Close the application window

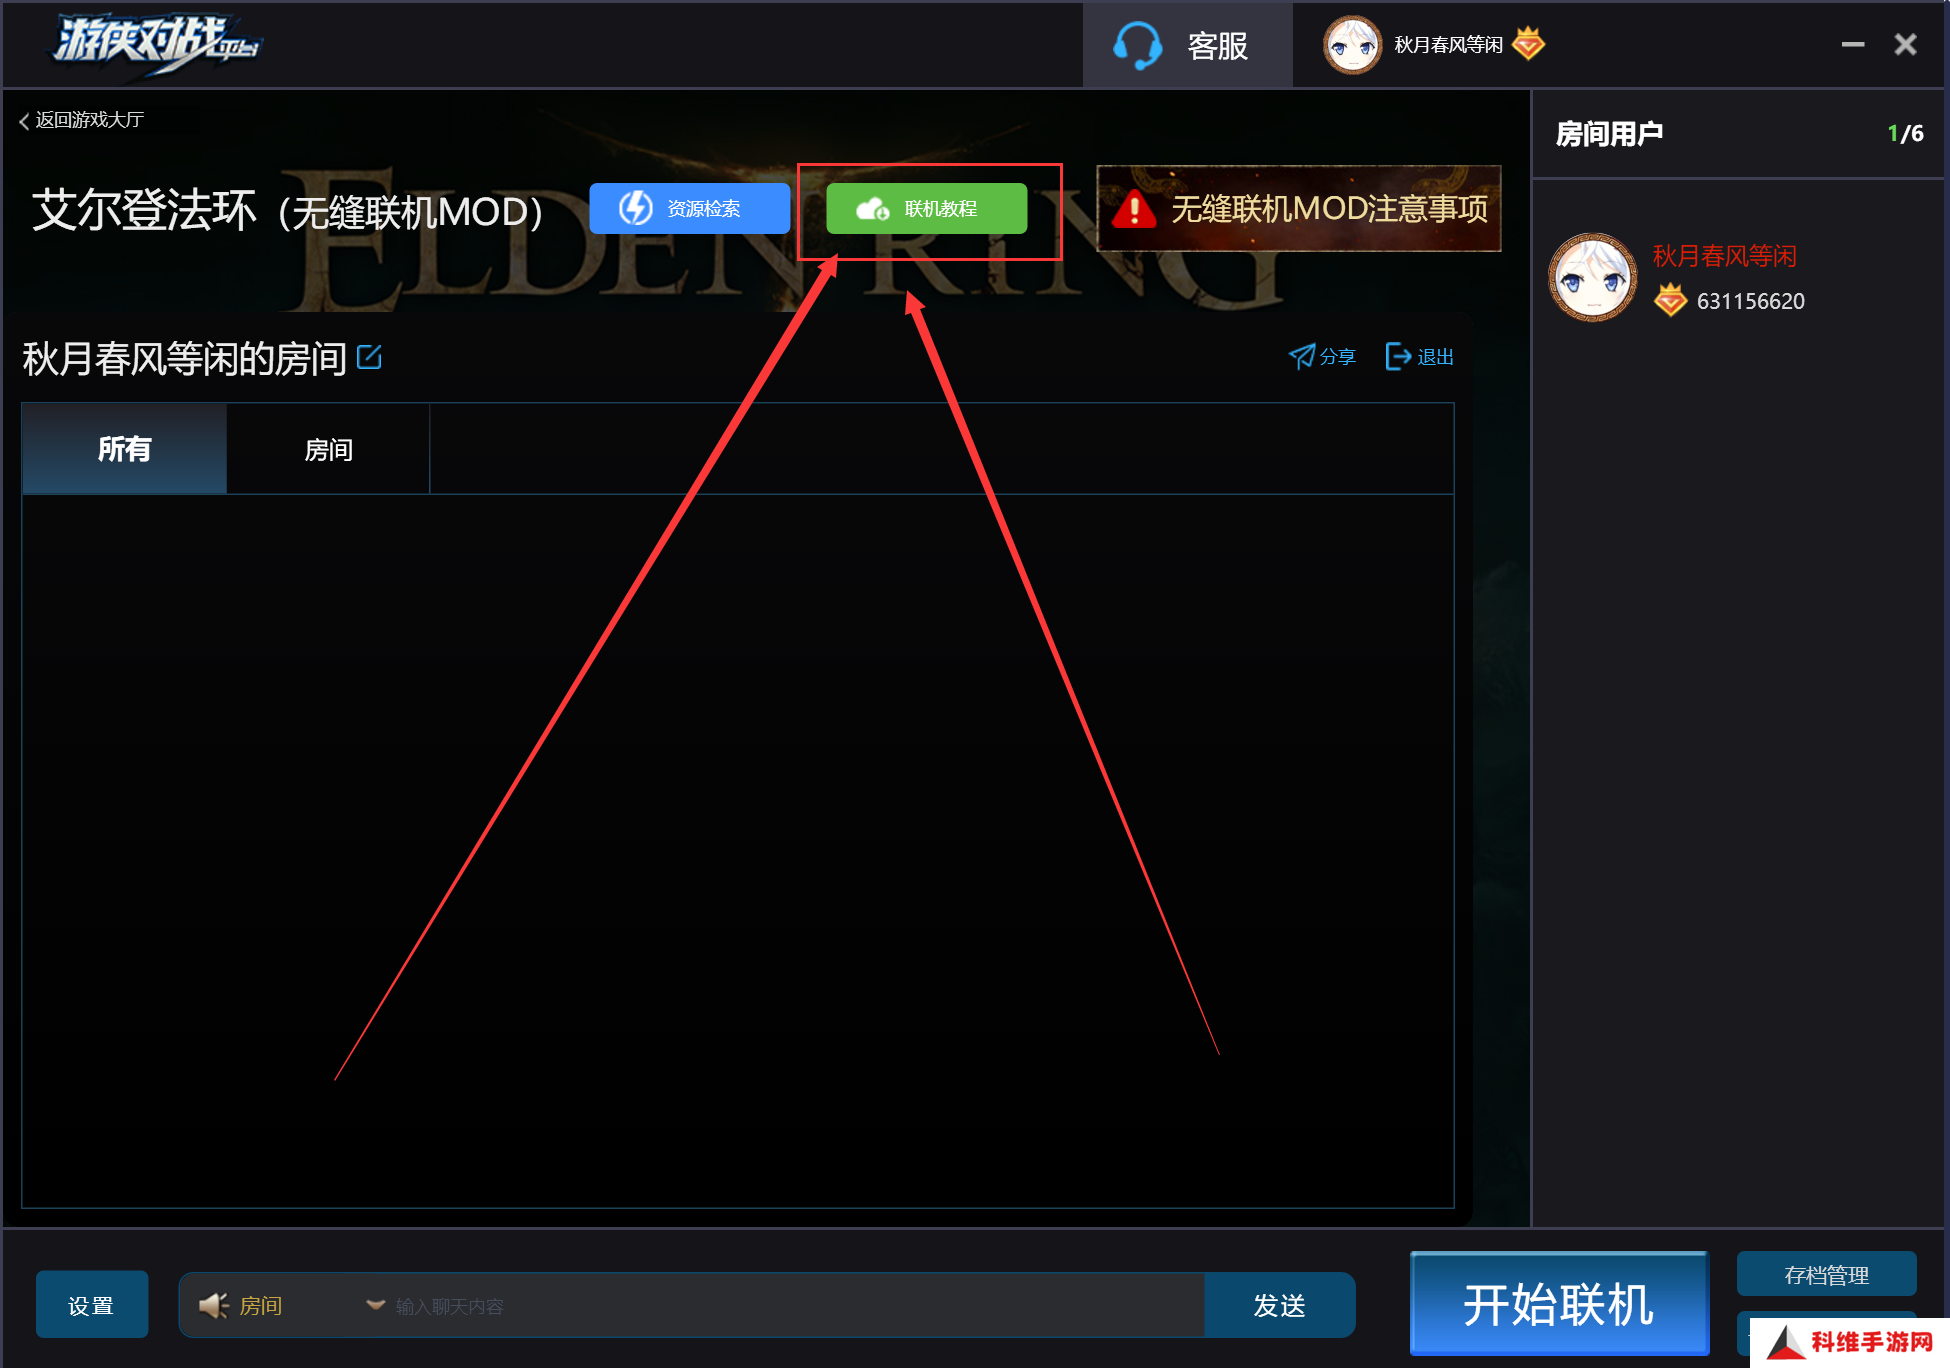tap(1906, 45)
